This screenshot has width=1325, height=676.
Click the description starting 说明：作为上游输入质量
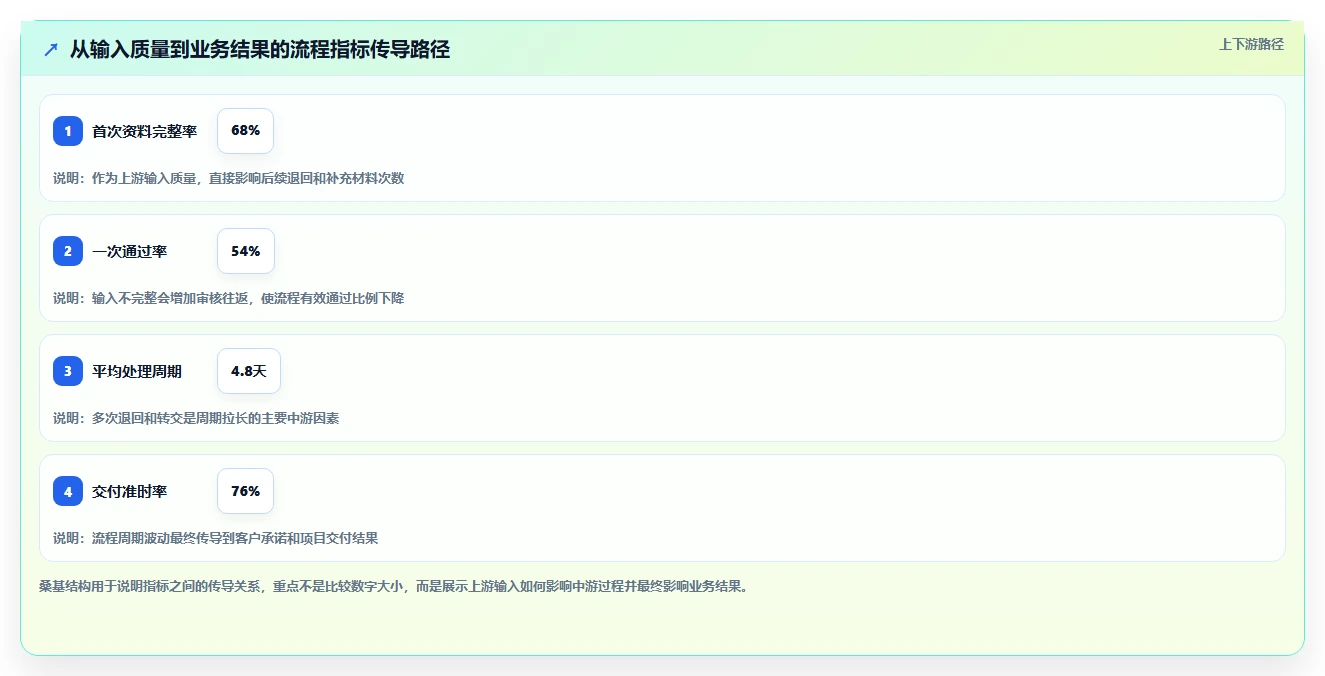pyautogui.click(x=228, y=178)
